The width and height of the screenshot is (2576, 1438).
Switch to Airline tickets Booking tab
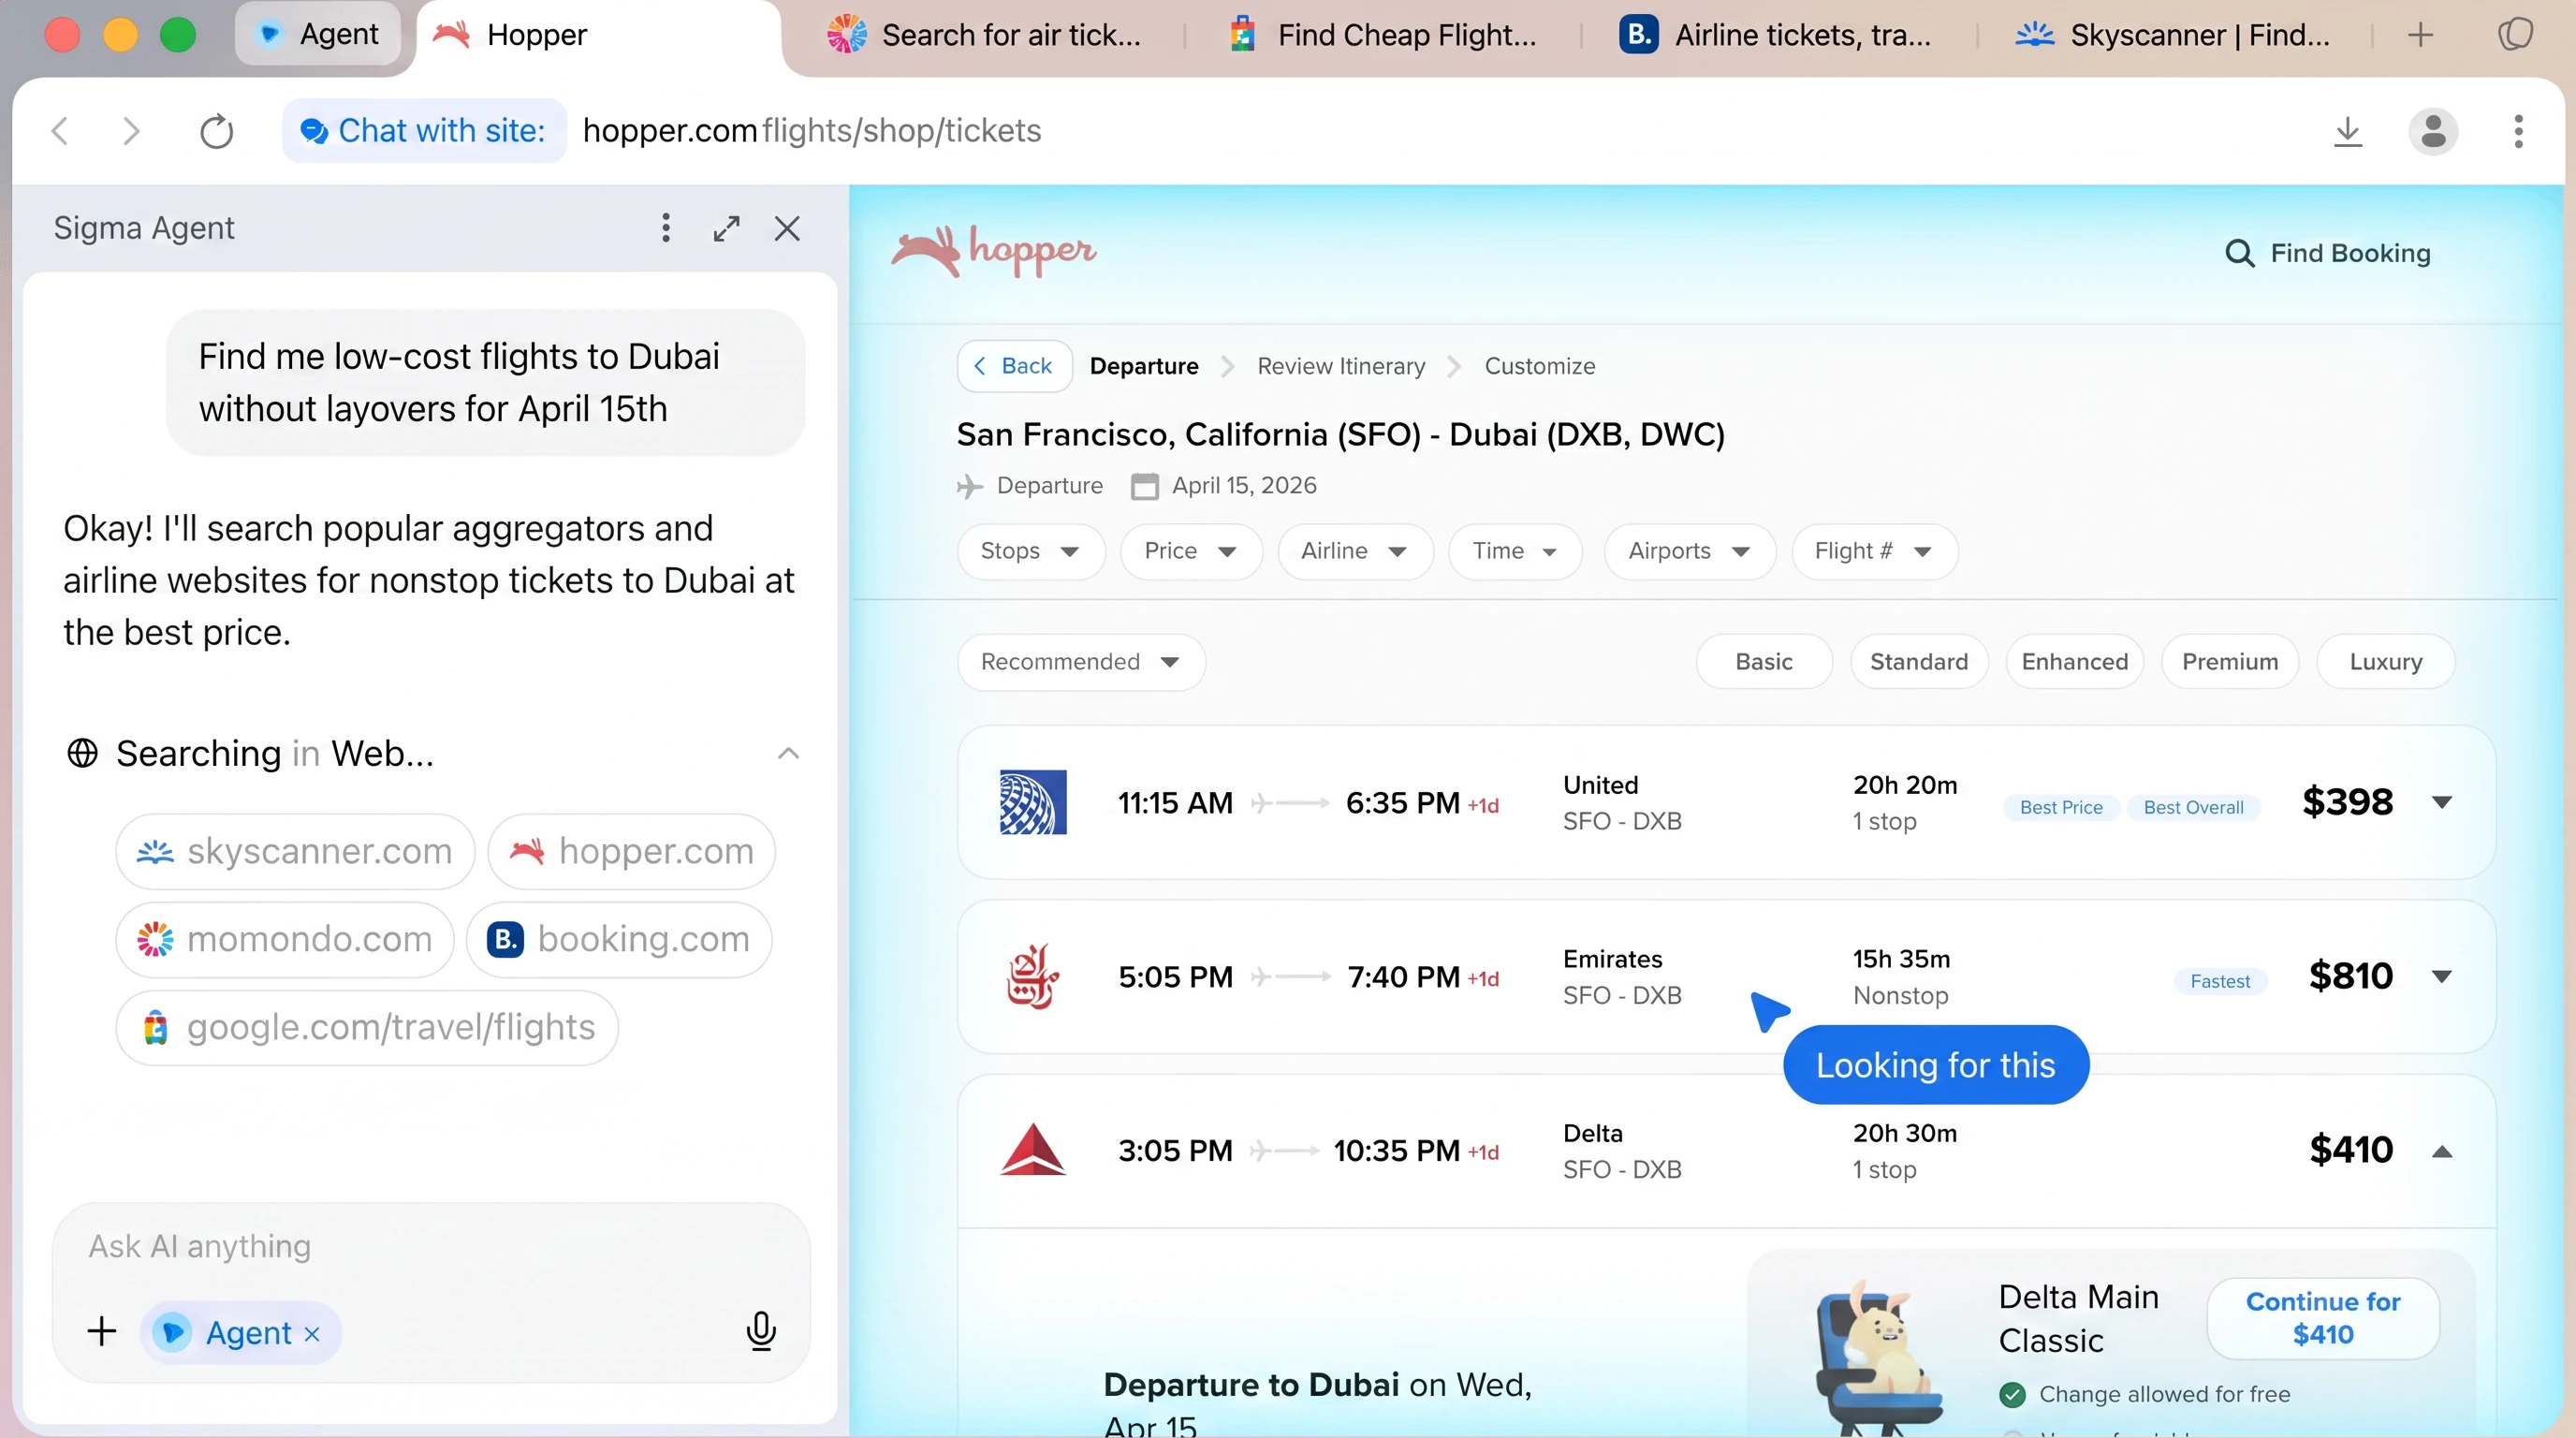coord(1776,36)
